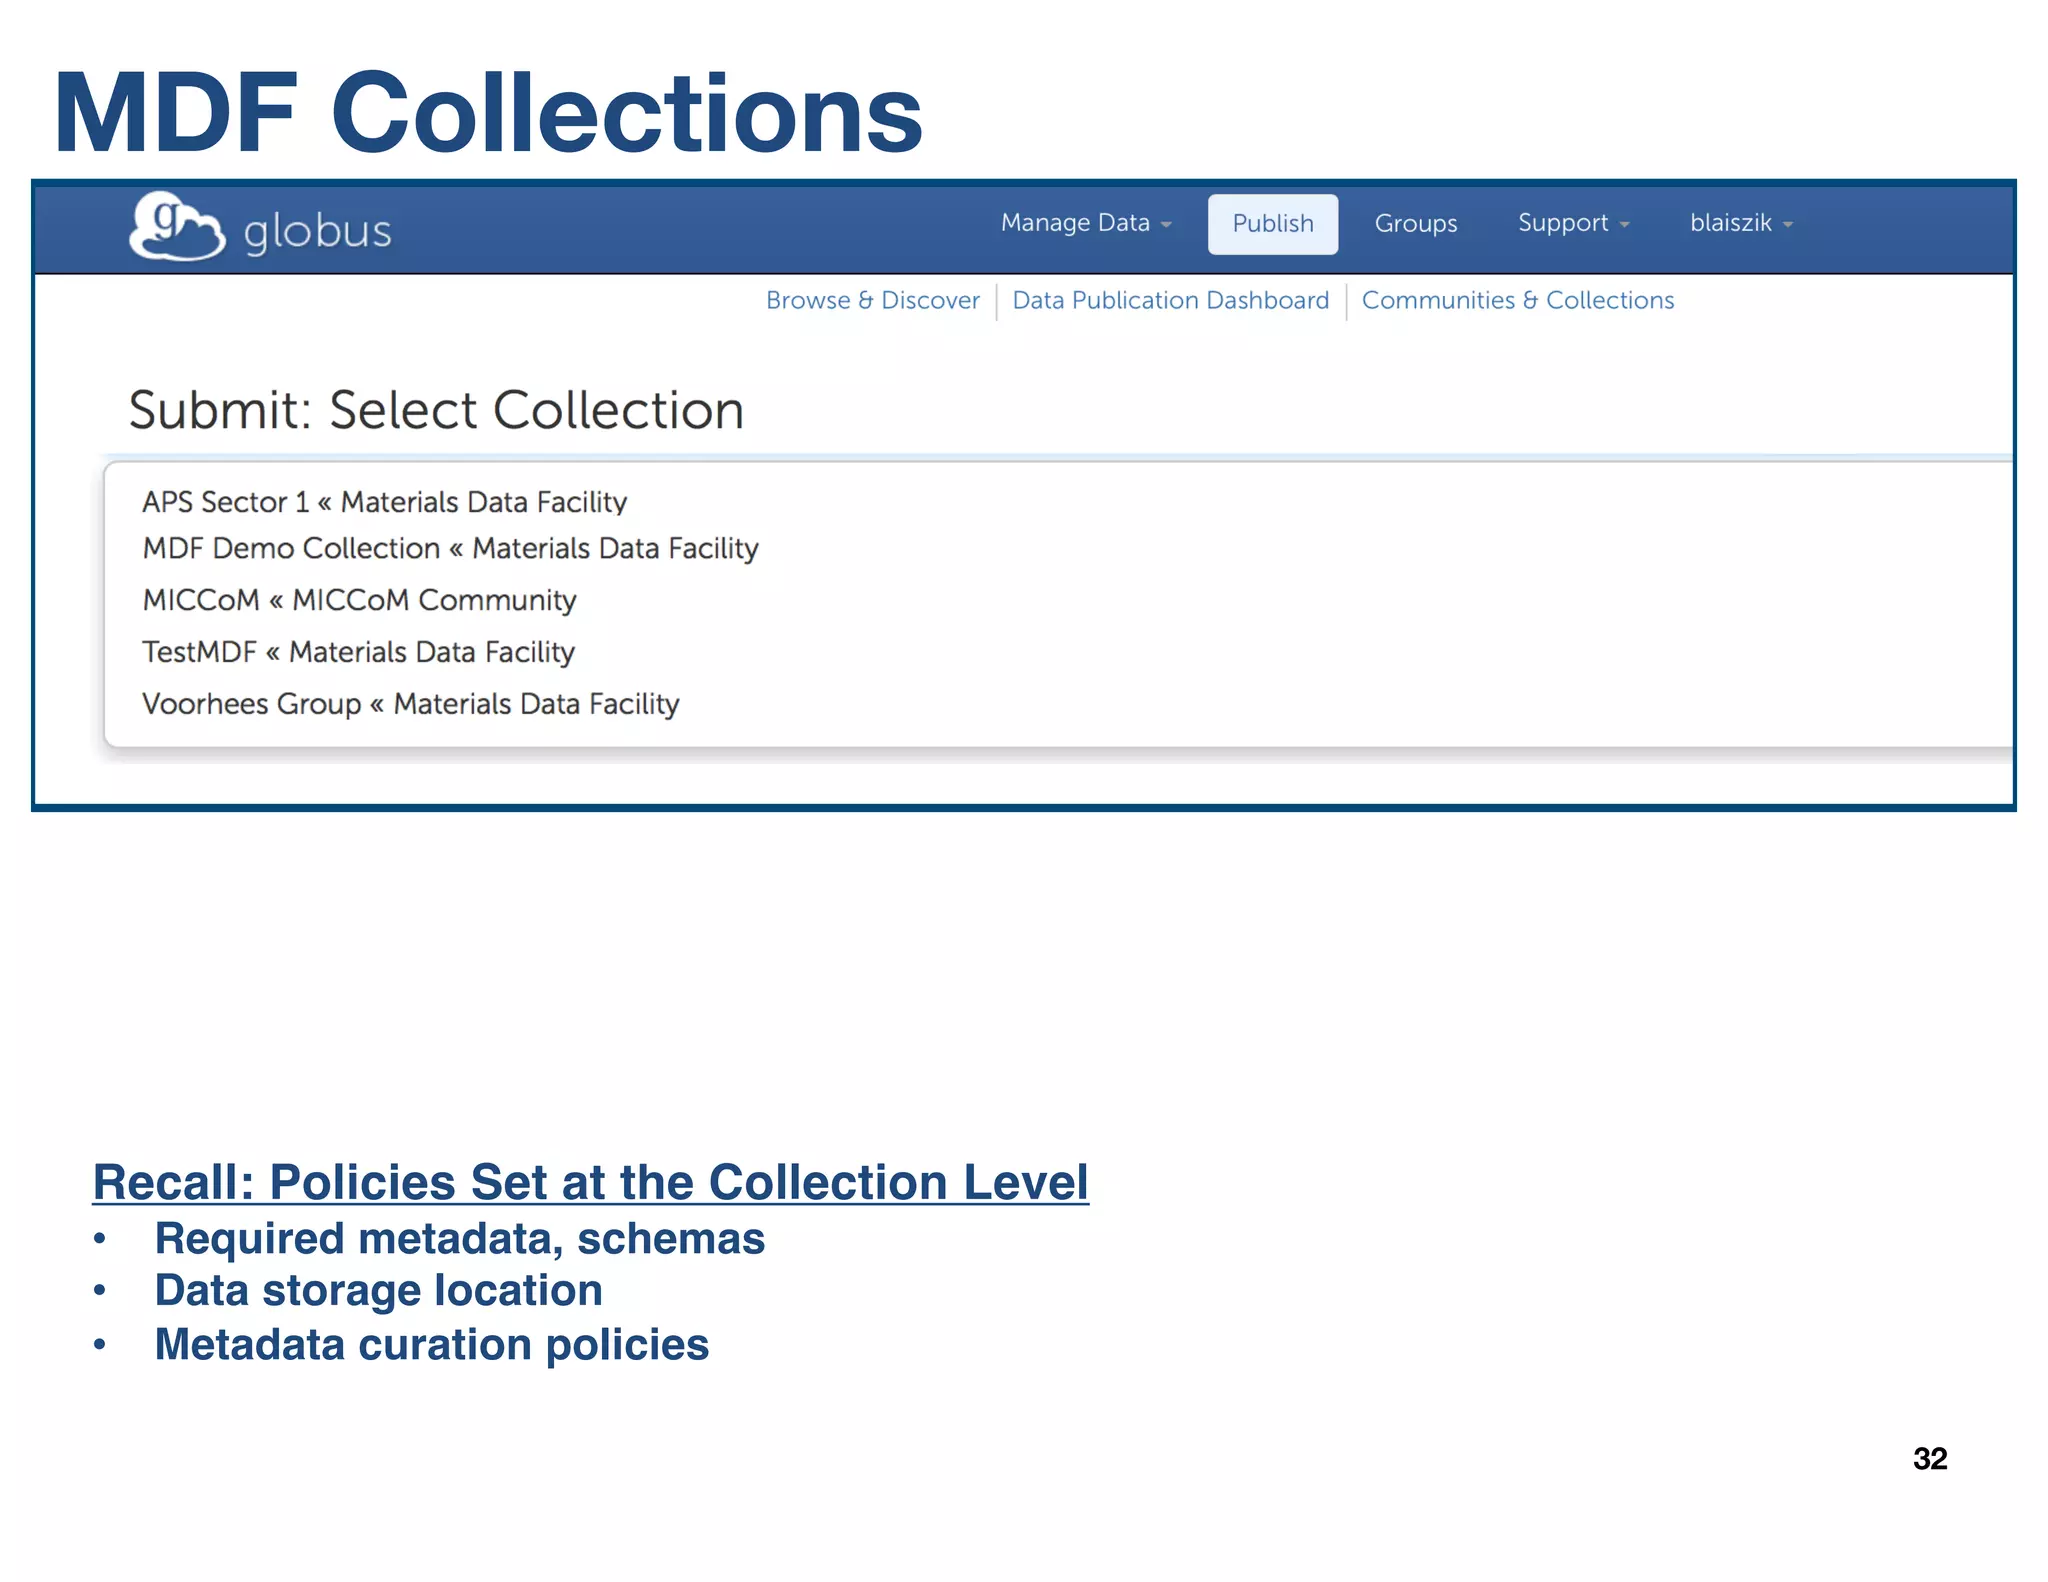Click the Recall: Policies Set underlined heading

(x=590, y=1182)
